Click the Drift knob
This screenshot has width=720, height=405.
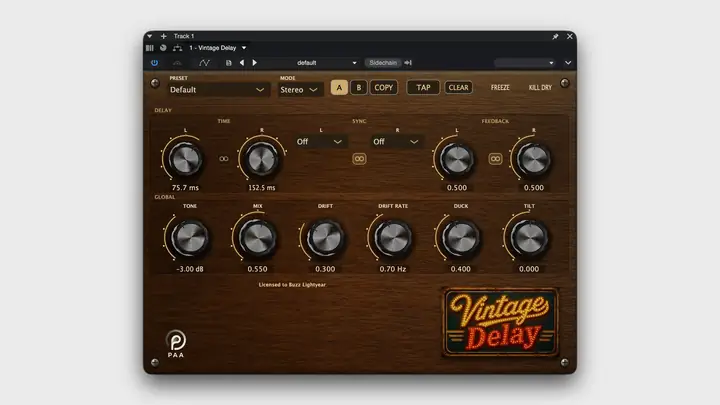pyautogui.click(x=325, y=238)
